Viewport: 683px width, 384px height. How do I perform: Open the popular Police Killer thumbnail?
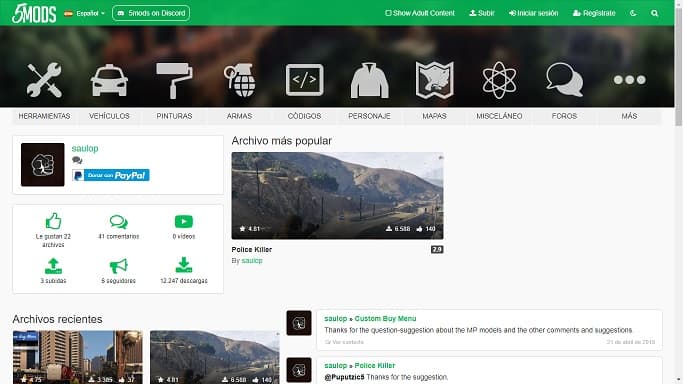(x=337, y=195)
